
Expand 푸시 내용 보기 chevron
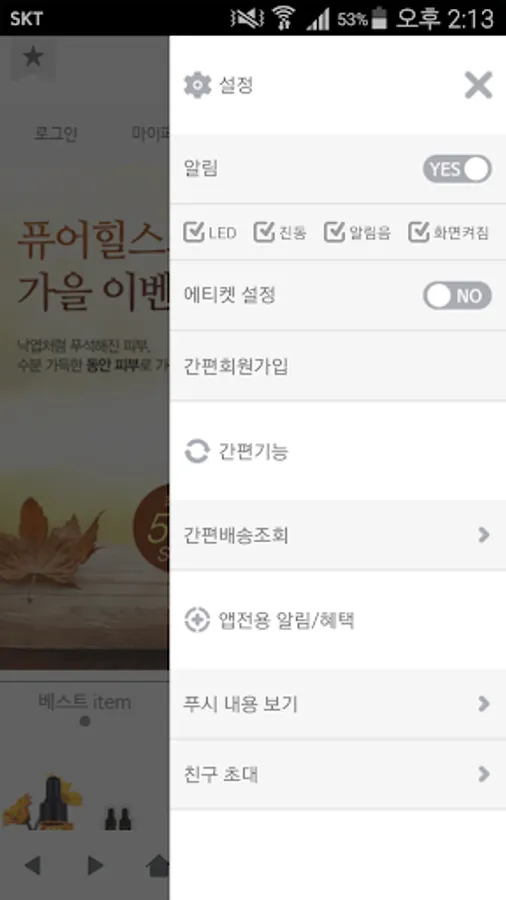[x=484, y=704]
